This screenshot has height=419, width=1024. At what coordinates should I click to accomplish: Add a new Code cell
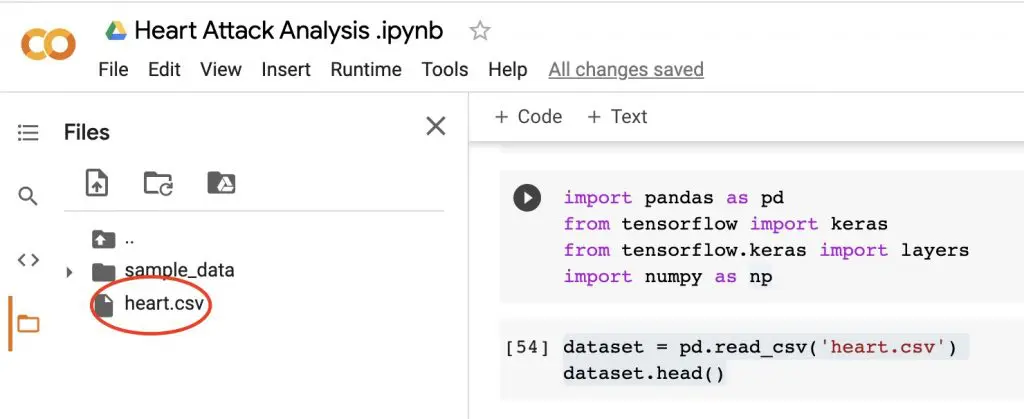pyautogui.click(x=529, y=116)
